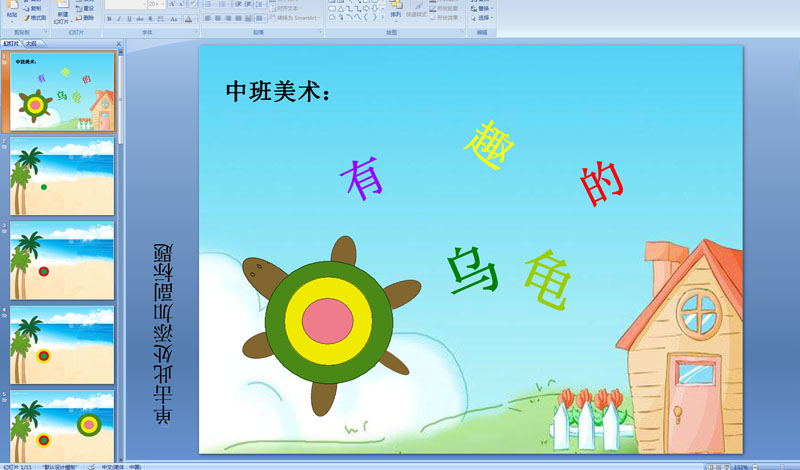The width and height of the screenshot is (800, 470).
Task: Click the Copy (复制) button
Action: tap(32, 8)
